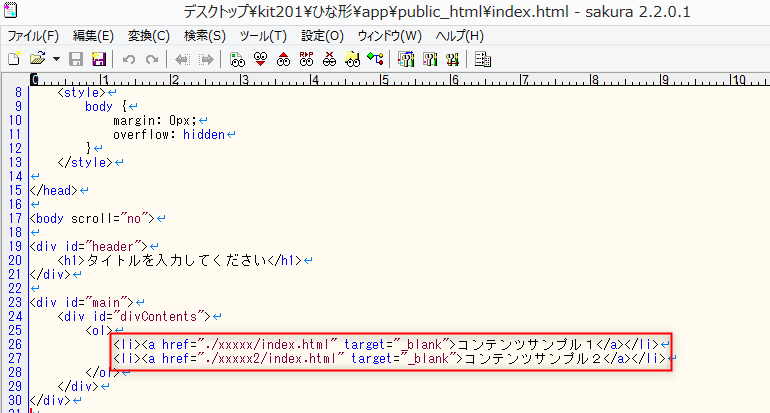Click the ./xxxxx/index.html href value
Viewport: 770px width, 413px height.
coord(268,344)
